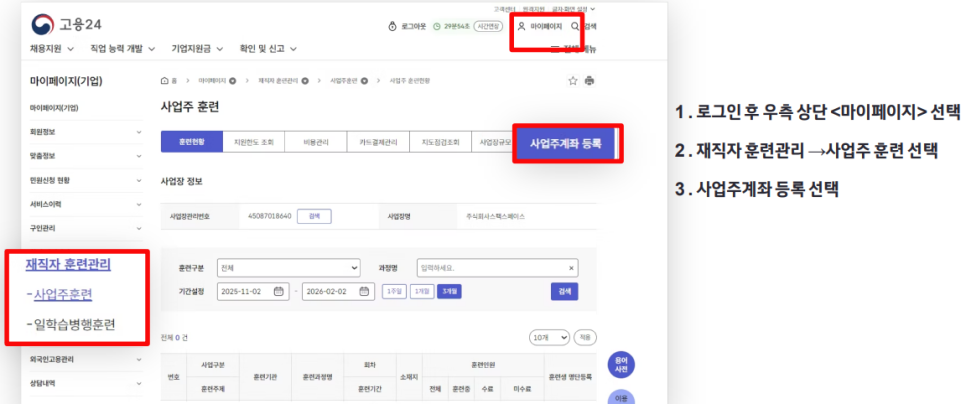This screenshot has height=404, width=966.
Task: Click the 검색 magnifier icon in header
Action: pos(575,26)
